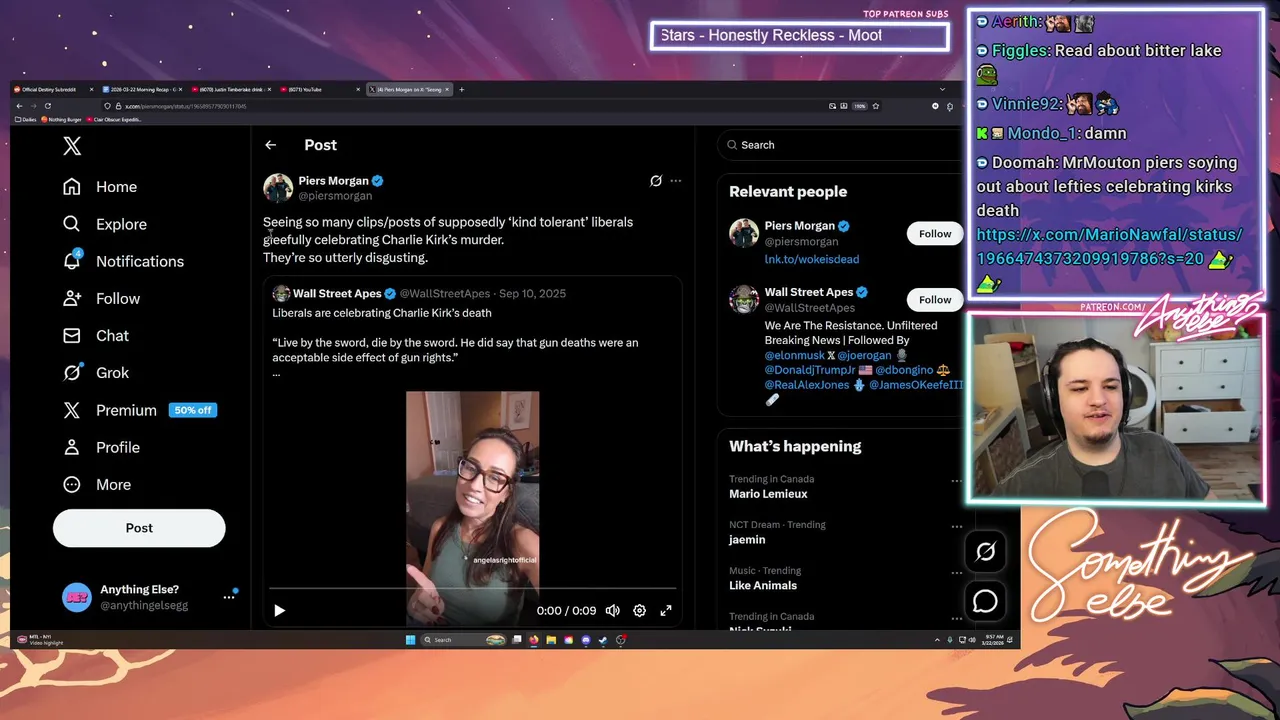
Task: Follow Piers Morgan in Relevant people
Action: pos(935,234)
